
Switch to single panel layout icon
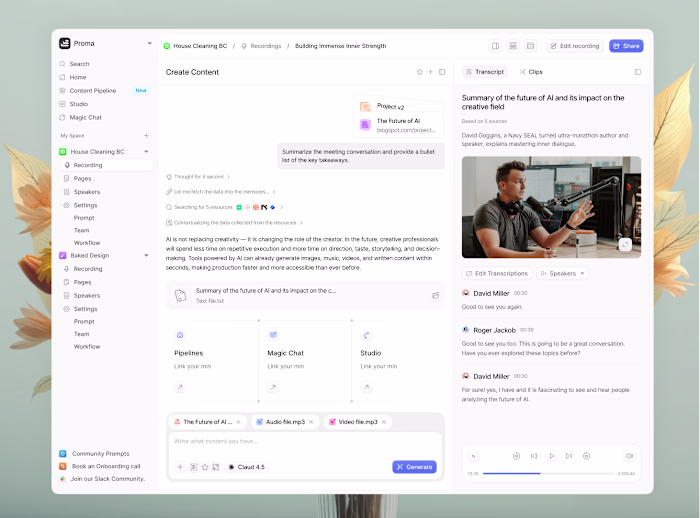[x=530, y=46]
